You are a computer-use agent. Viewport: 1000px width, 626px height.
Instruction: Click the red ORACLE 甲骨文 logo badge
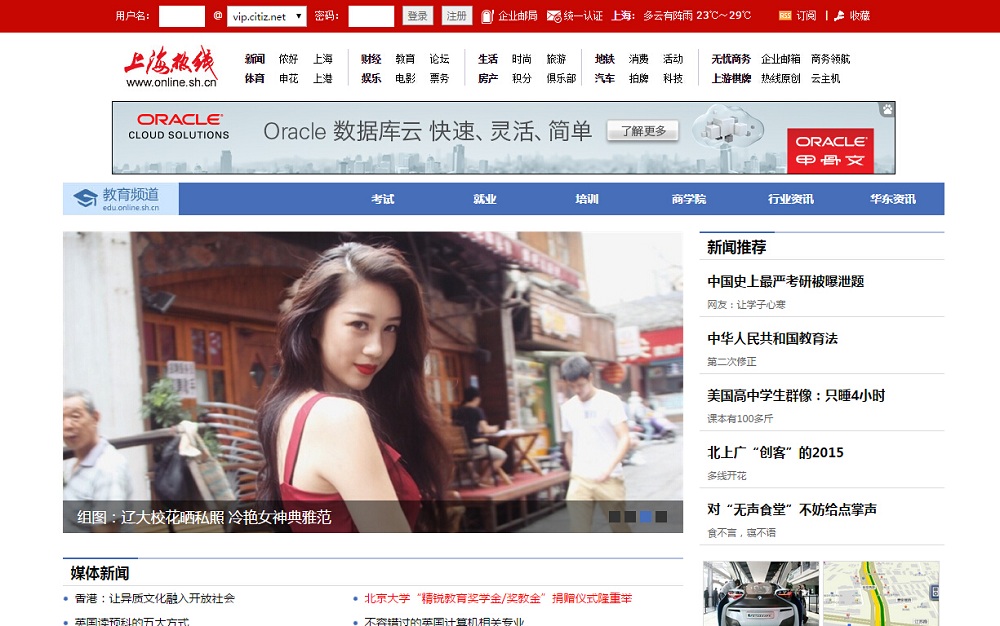coord(830,150)
